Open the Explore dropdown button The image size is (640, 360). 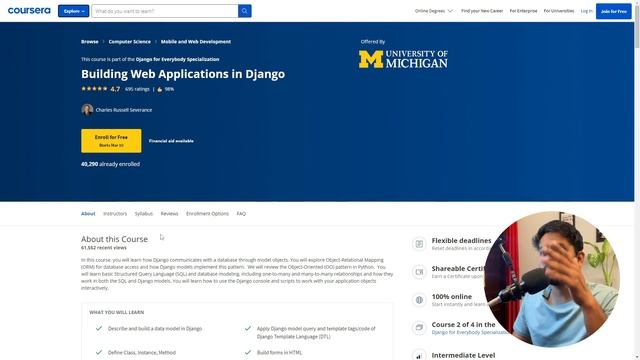(73, 11)
